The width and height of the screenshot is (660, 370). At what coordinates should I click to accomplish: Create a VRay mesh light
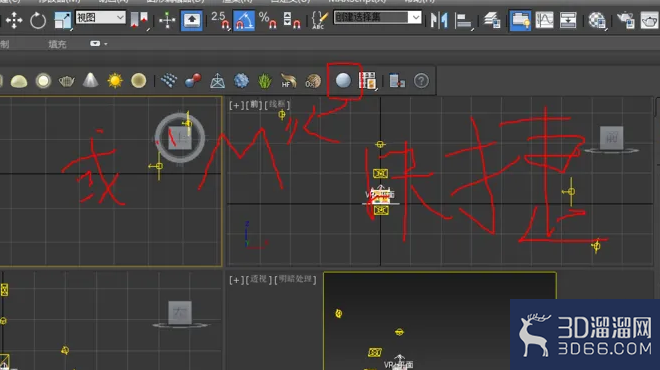click(67, 81)
